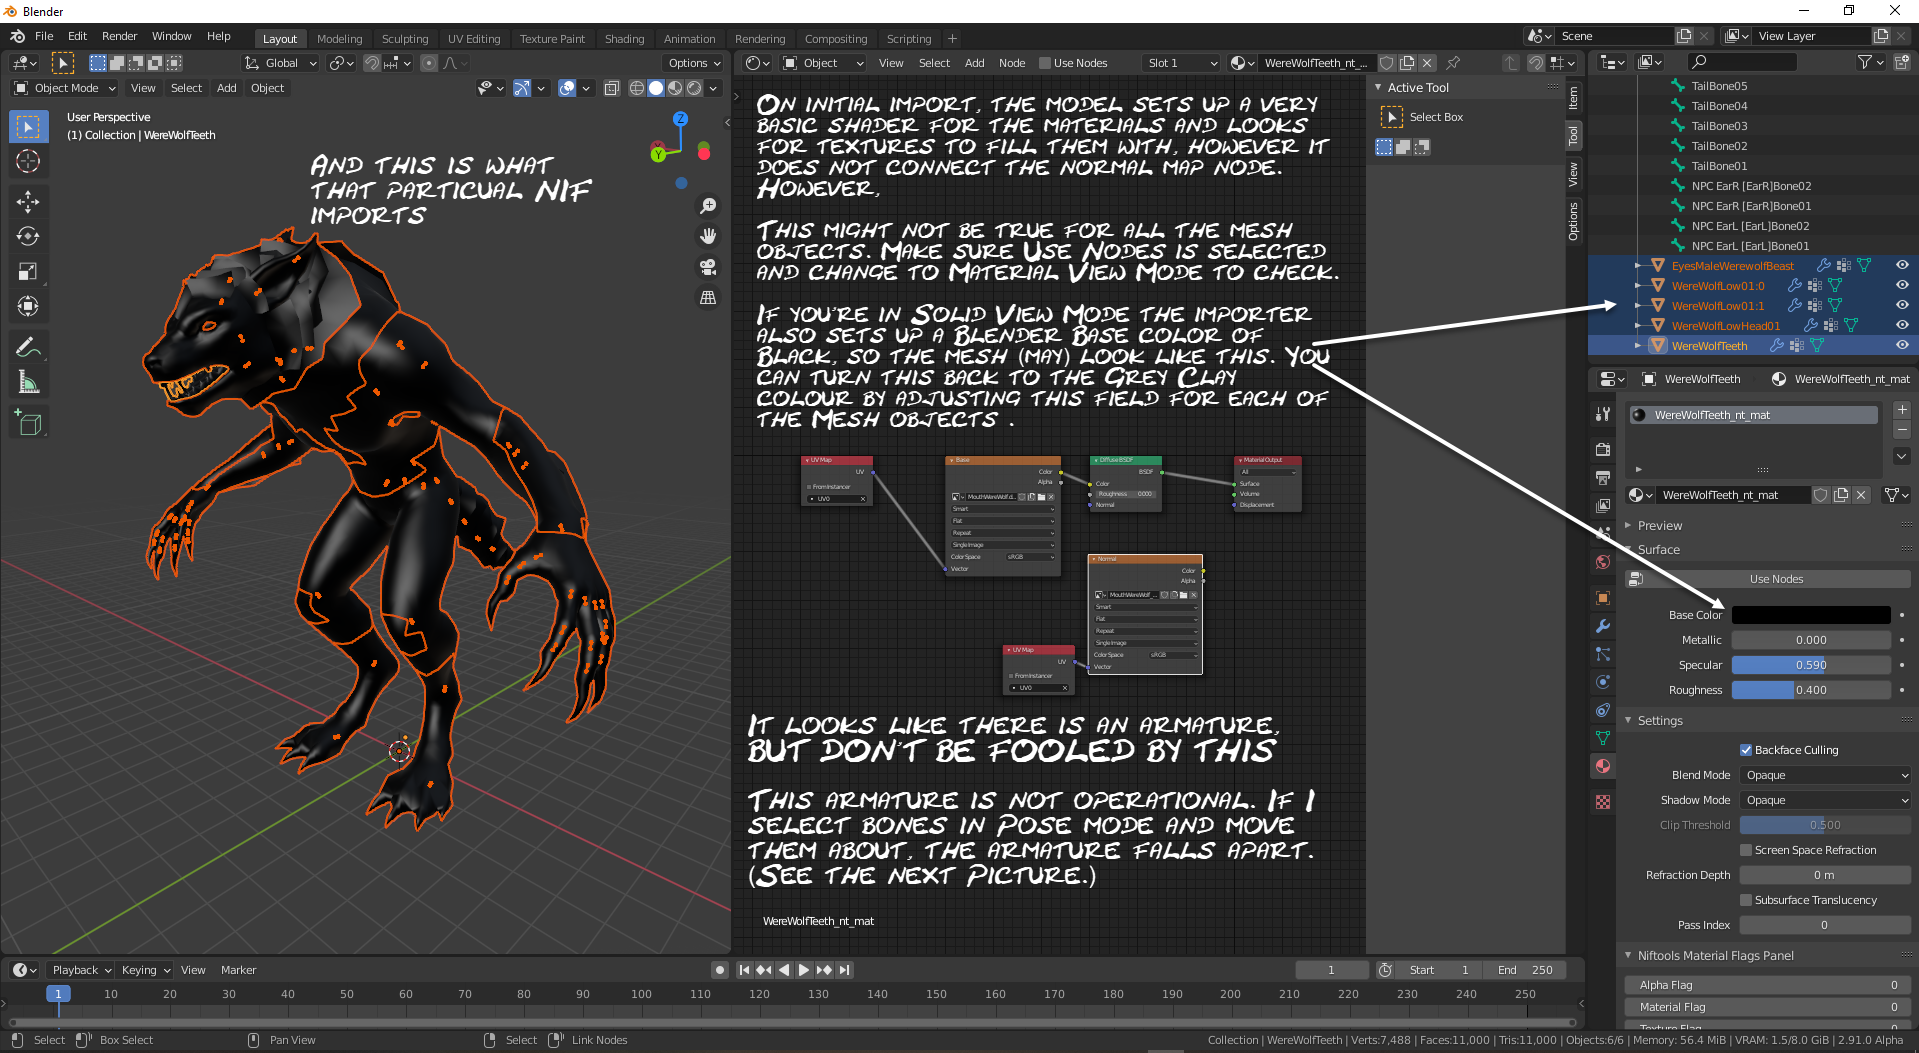Add a material slot with plus
This screenshot has height=1053, width=1919.
tap(1902, 410)
